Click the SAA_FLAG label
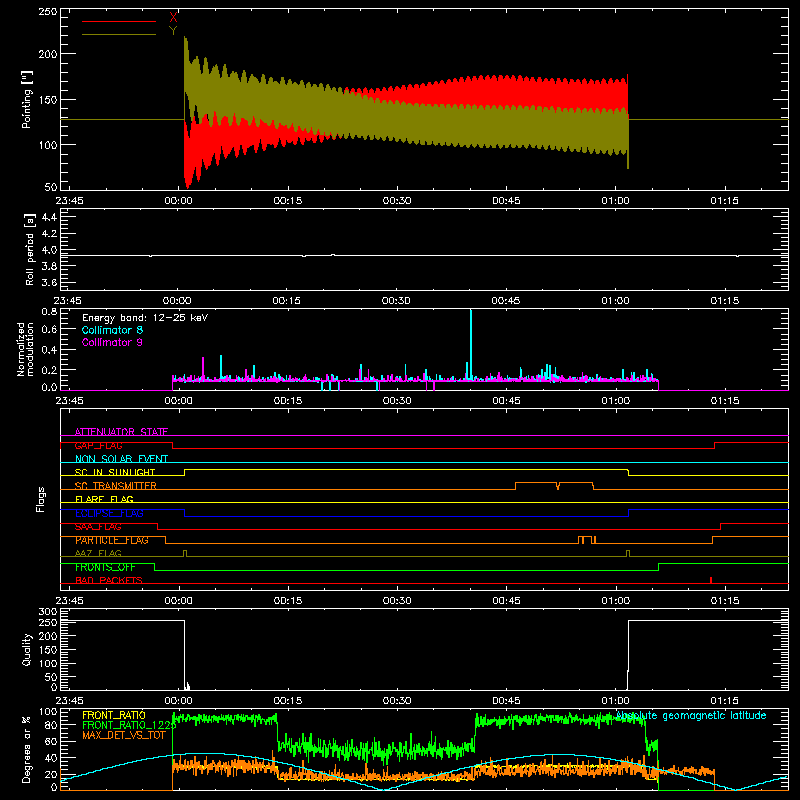The width and height of the screenshot is (800, 800). 98,527
